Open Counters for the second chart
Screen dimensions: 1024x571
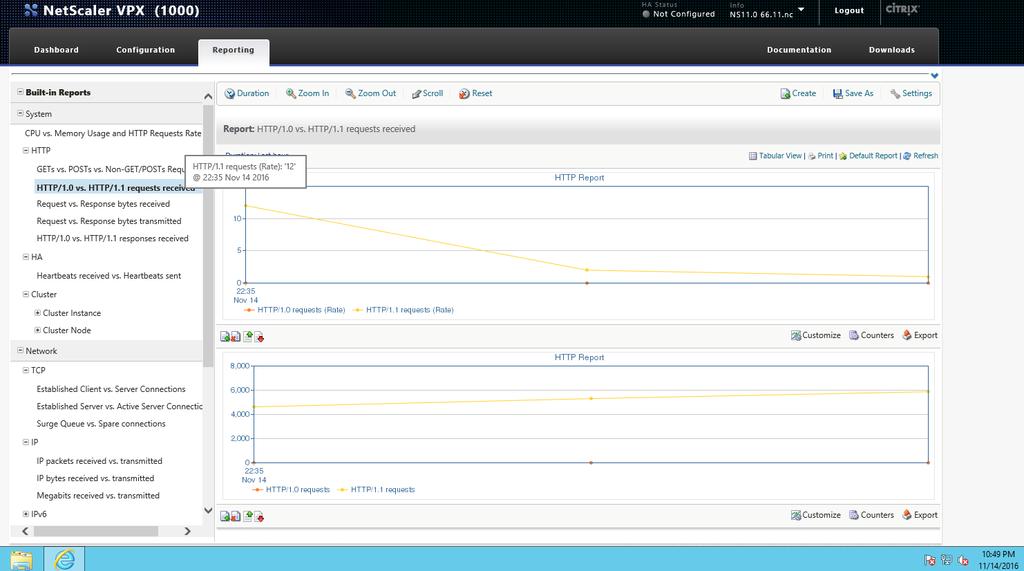coord(871,515)
